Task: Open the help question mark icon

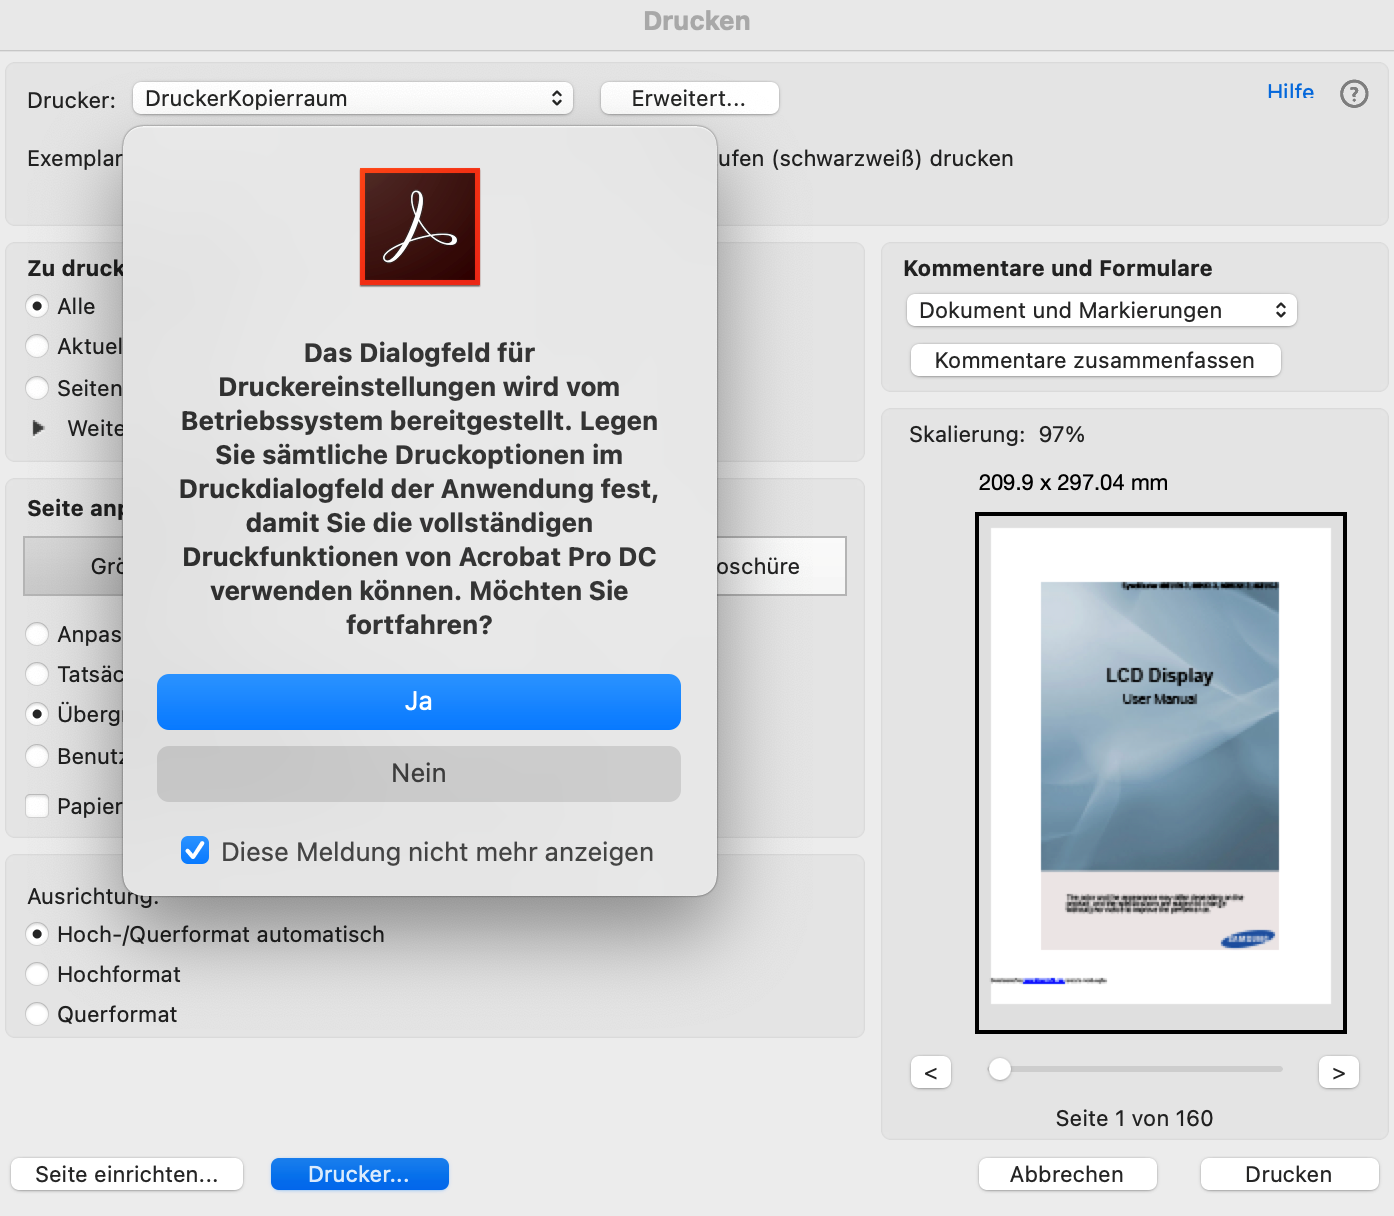Action: click(x=1354, y=94)
